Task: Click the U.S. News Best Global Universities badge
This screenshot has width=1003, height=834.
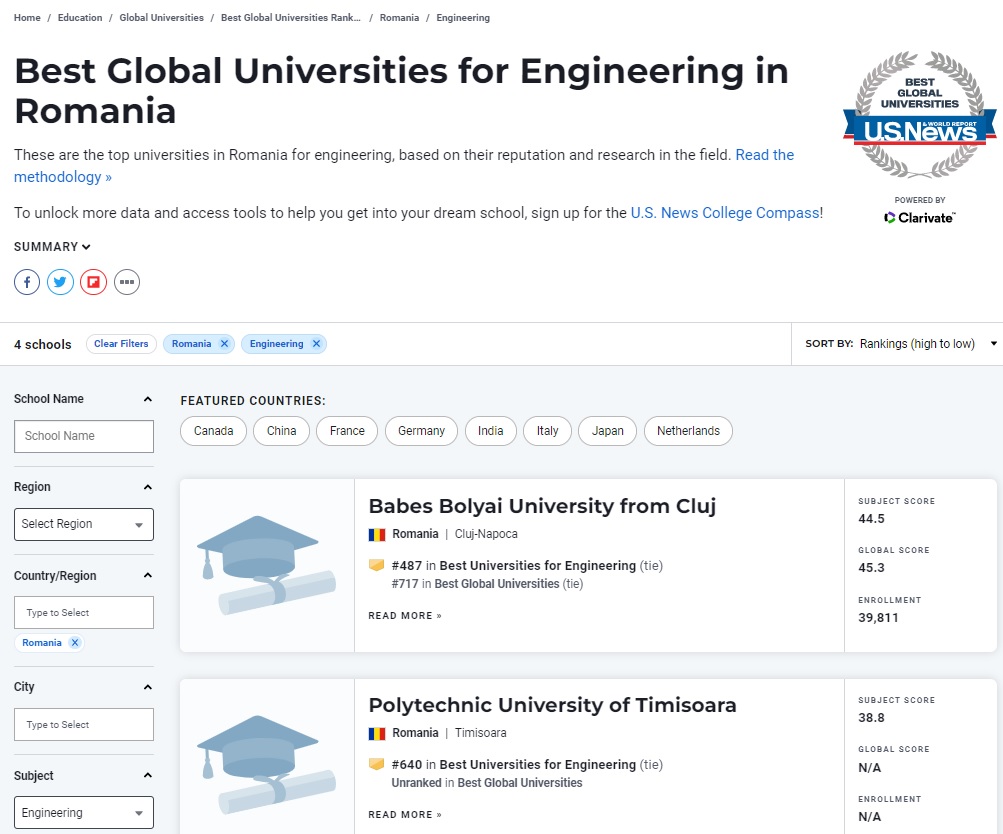Action: click(919, 115)
